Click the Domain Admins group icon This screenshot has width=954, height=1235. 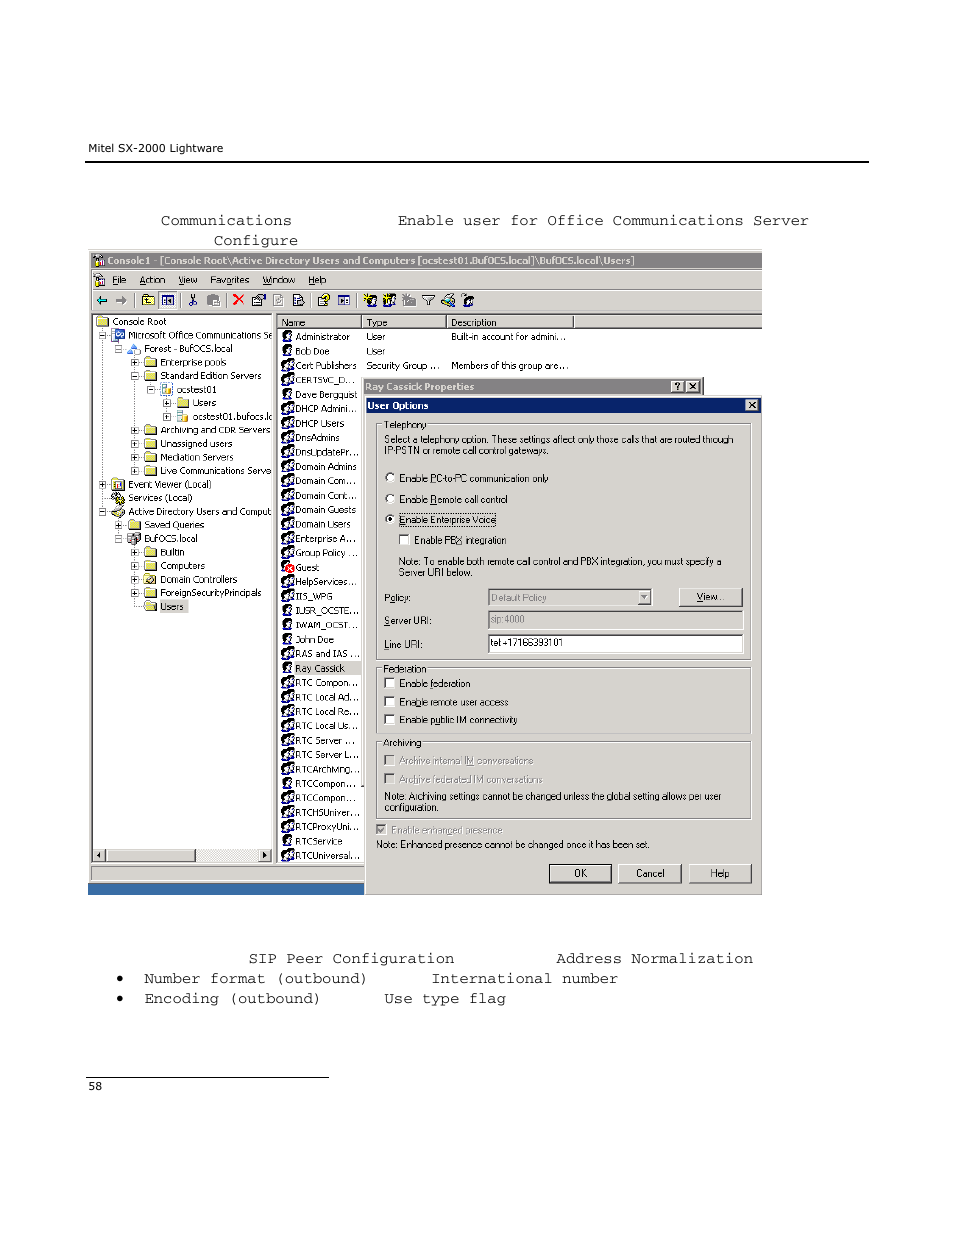point(287,467)
